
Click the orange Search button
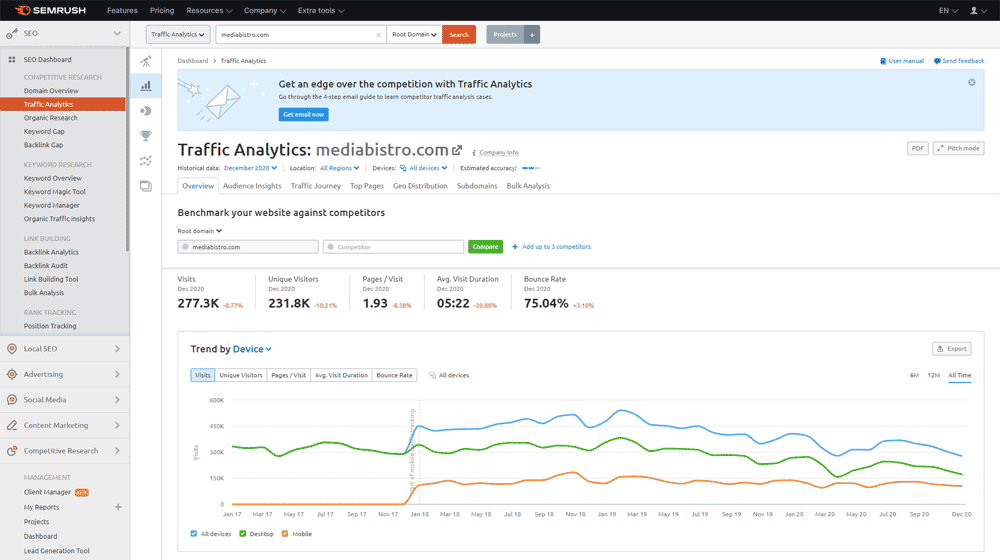point(459,34)
